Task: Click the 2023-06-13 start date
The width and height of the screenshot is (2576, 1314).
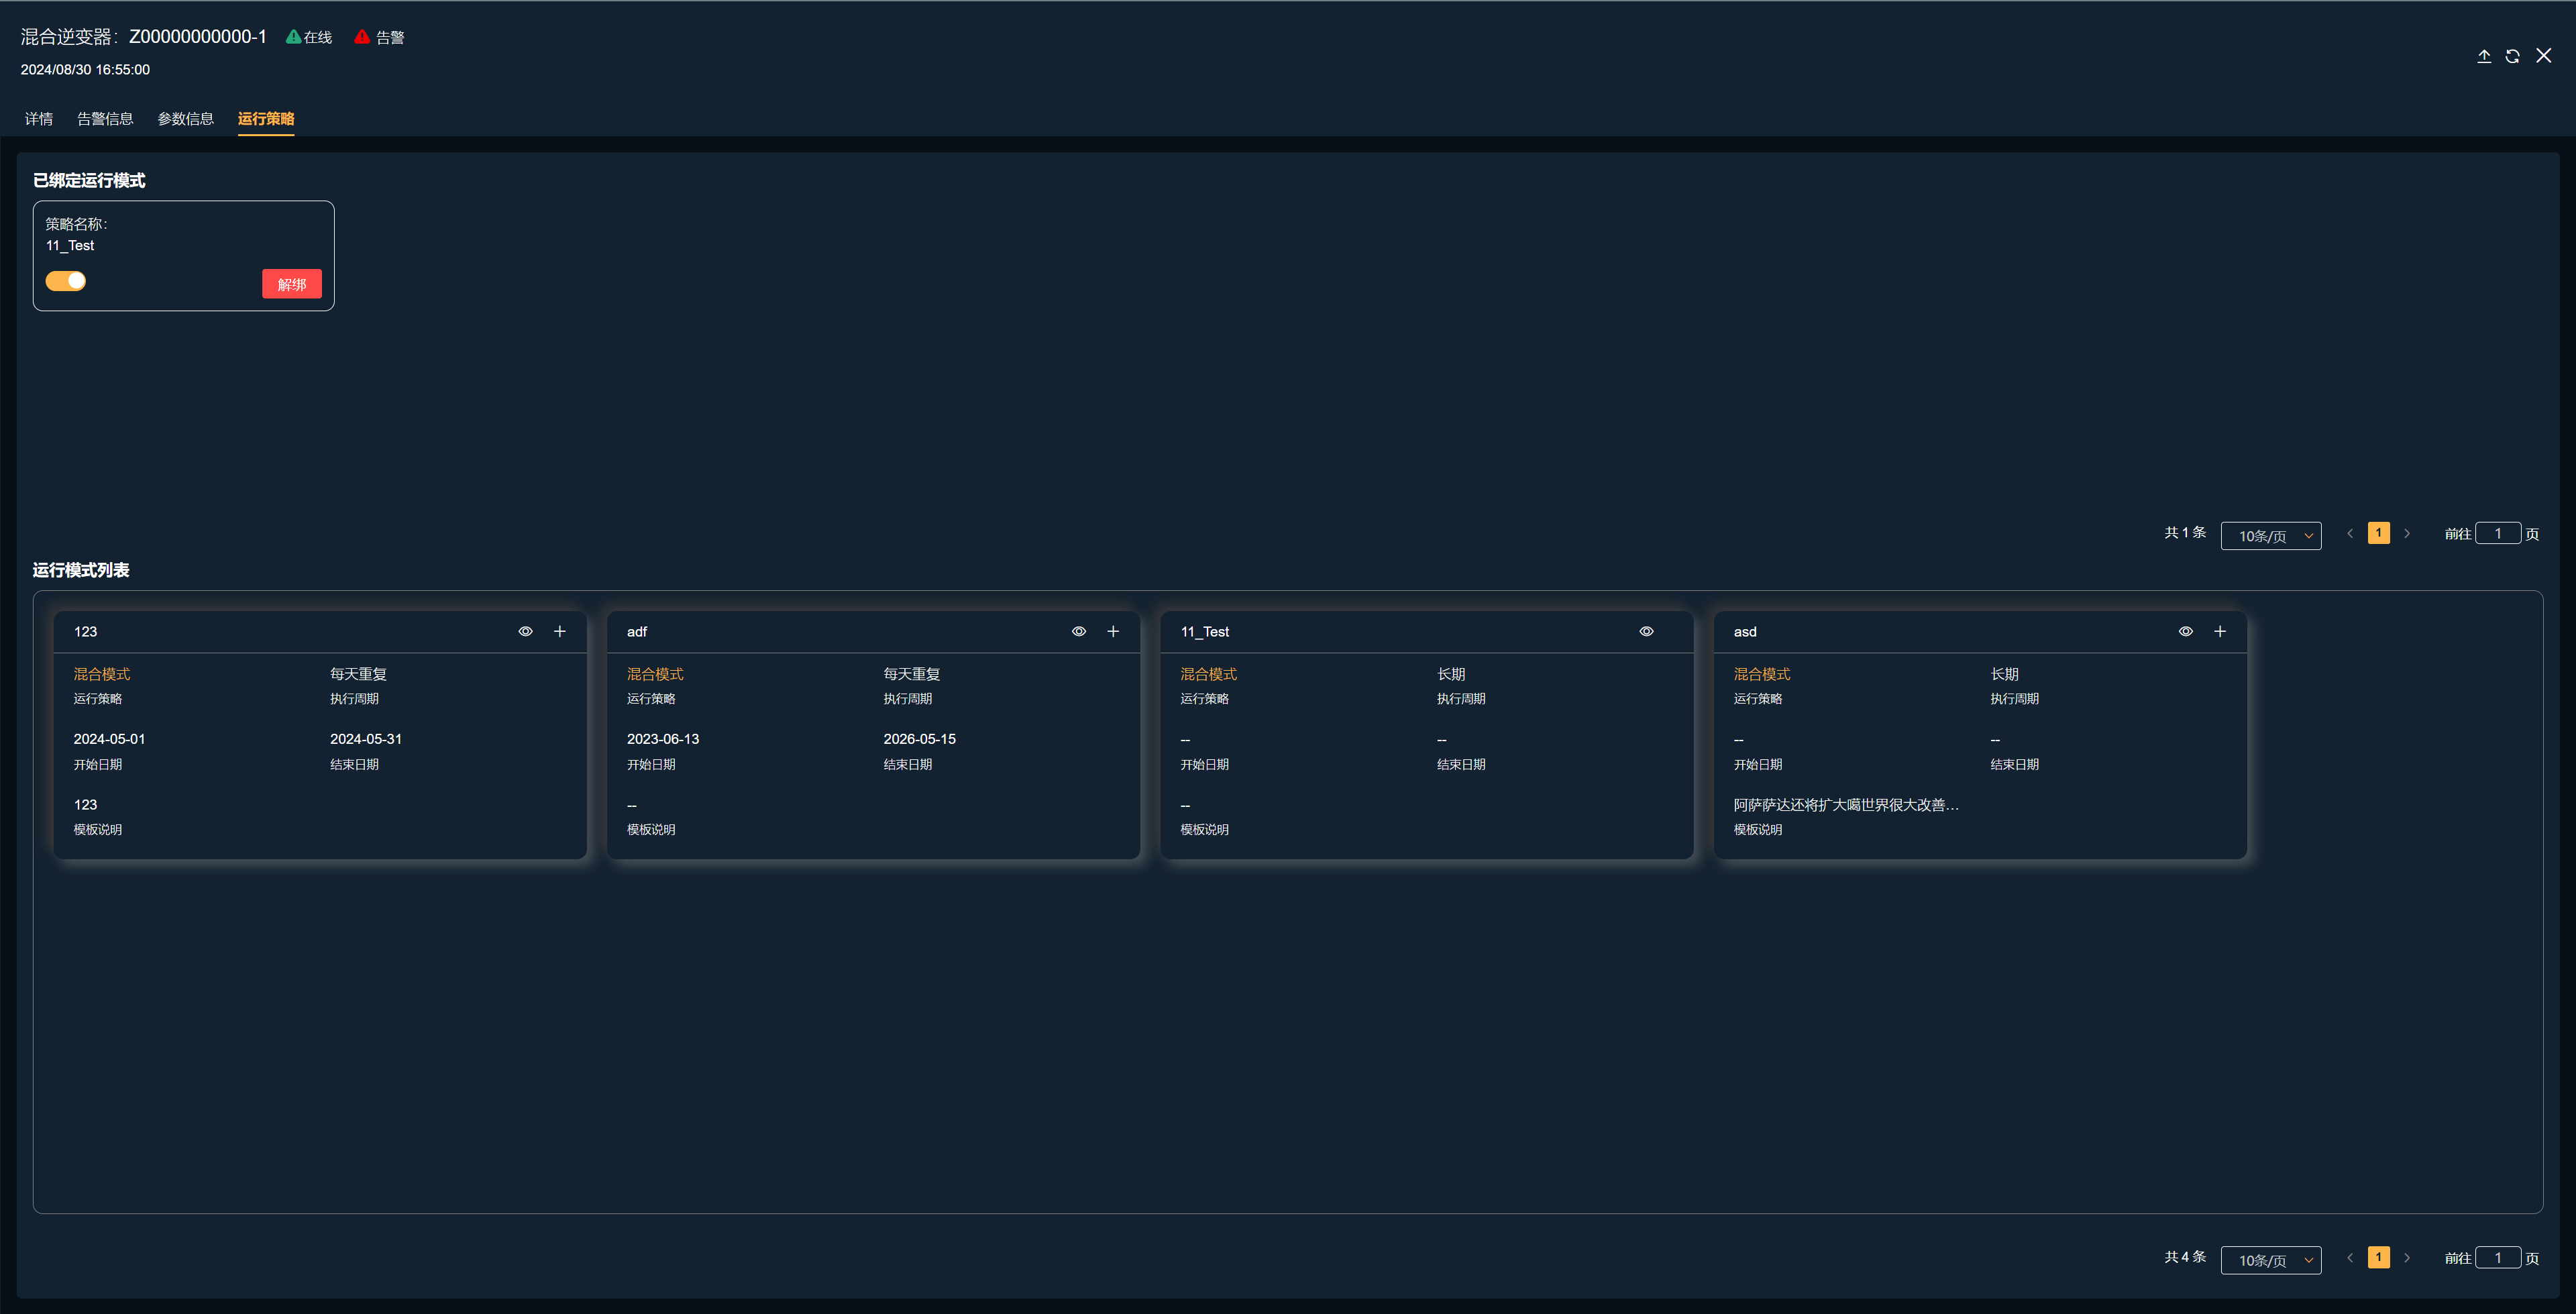Action: [663, 739]
